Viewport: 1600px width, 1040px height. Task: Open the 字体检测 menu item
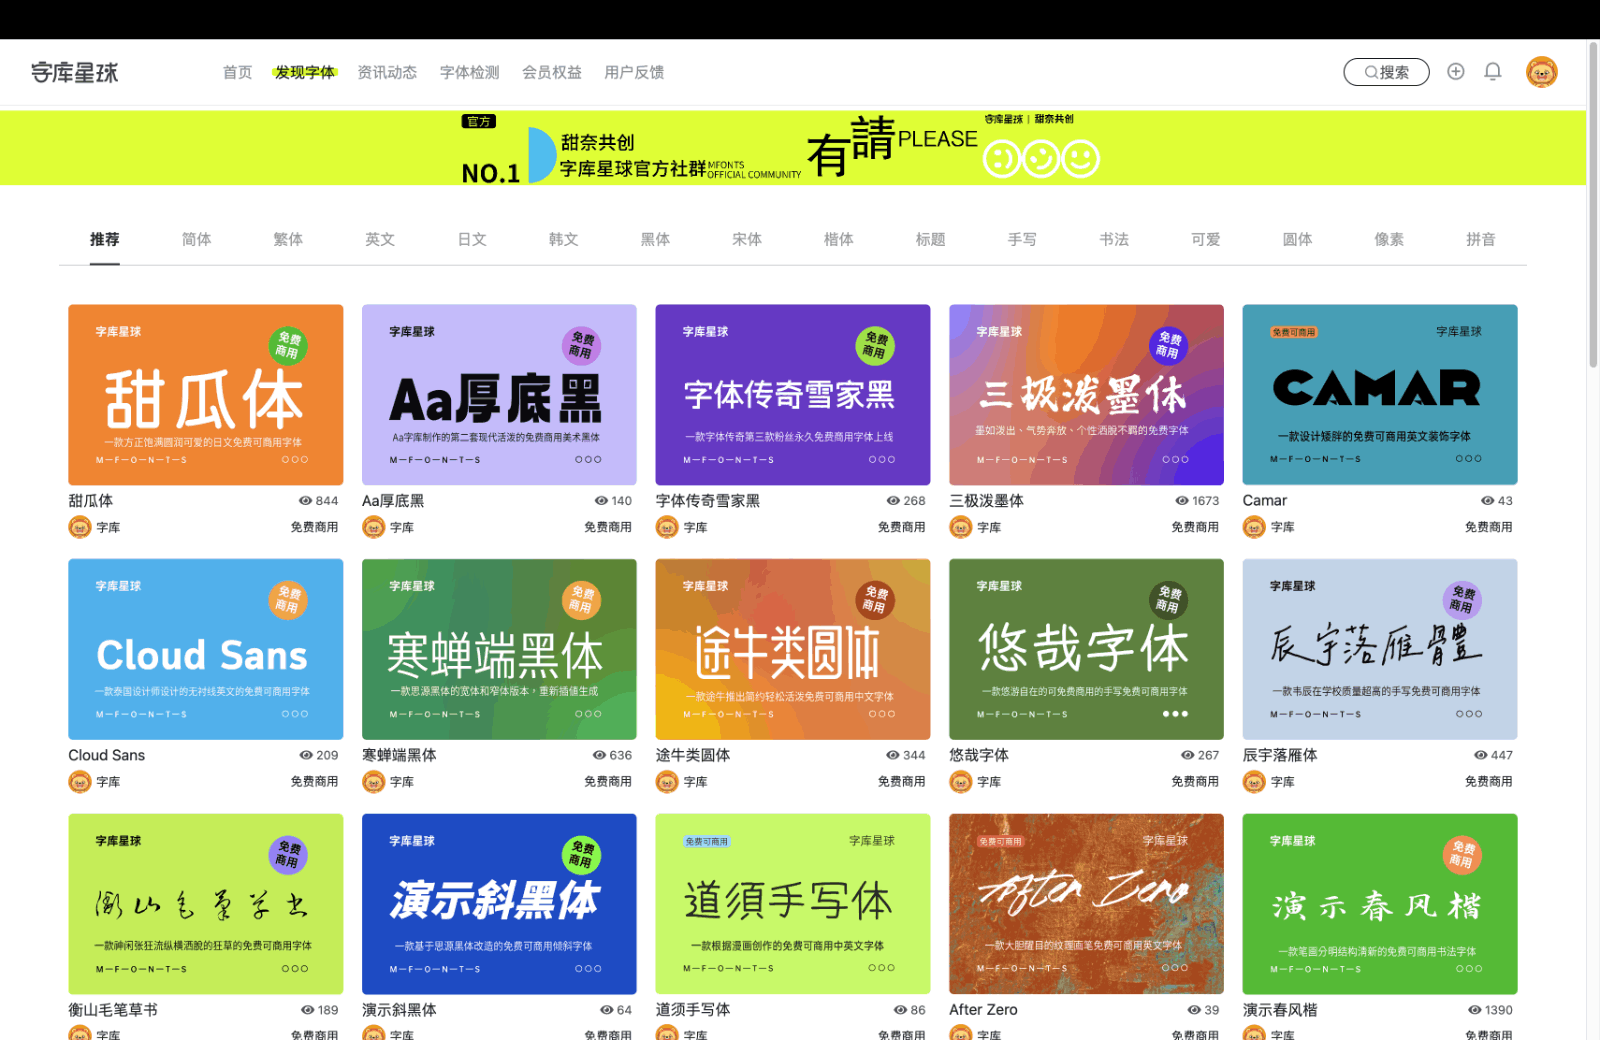pos(470,72)
